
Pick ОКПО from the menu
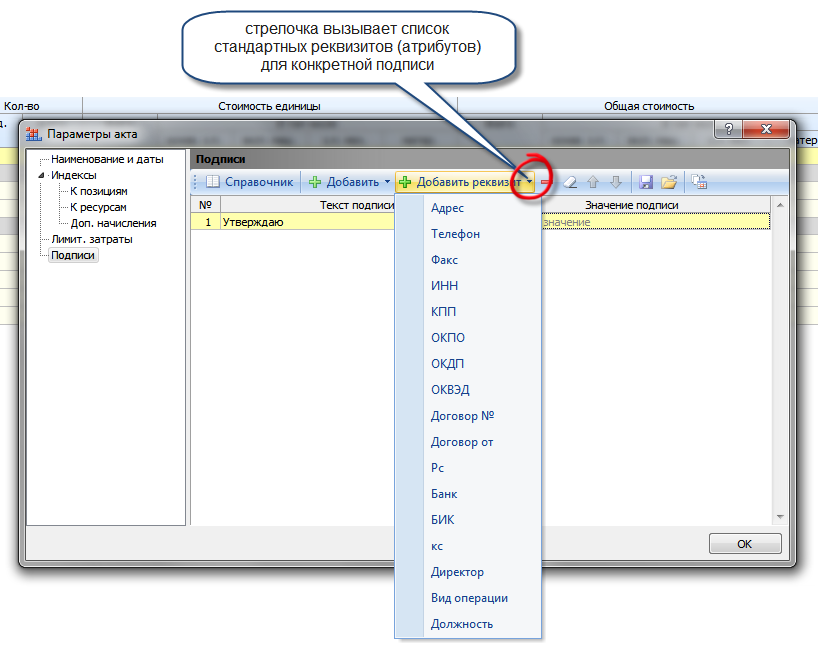click(x=448, y=338)
